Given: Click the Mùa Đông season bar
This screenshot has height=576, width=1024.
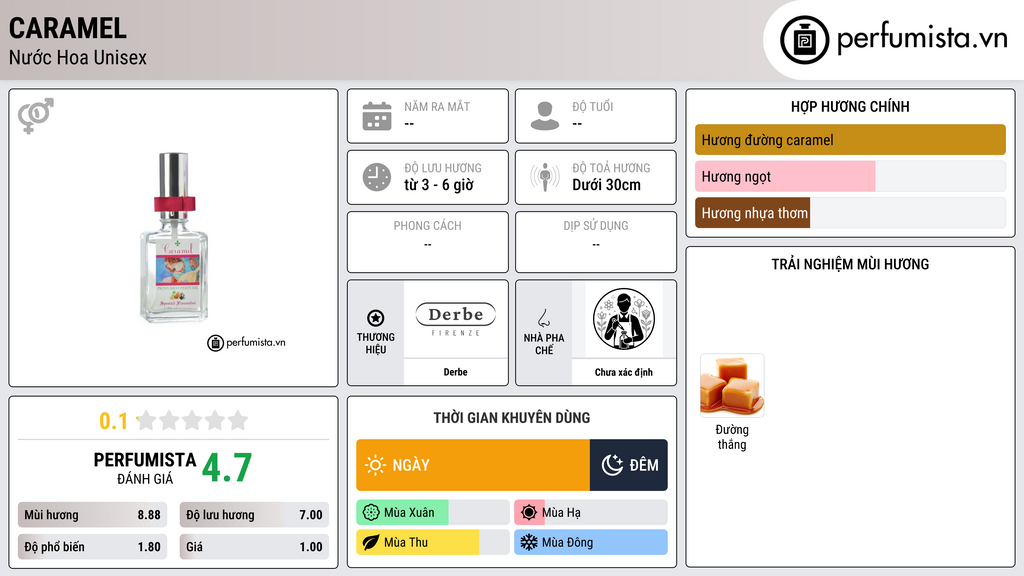Looking at the screenshot, I should coord(591,542).
